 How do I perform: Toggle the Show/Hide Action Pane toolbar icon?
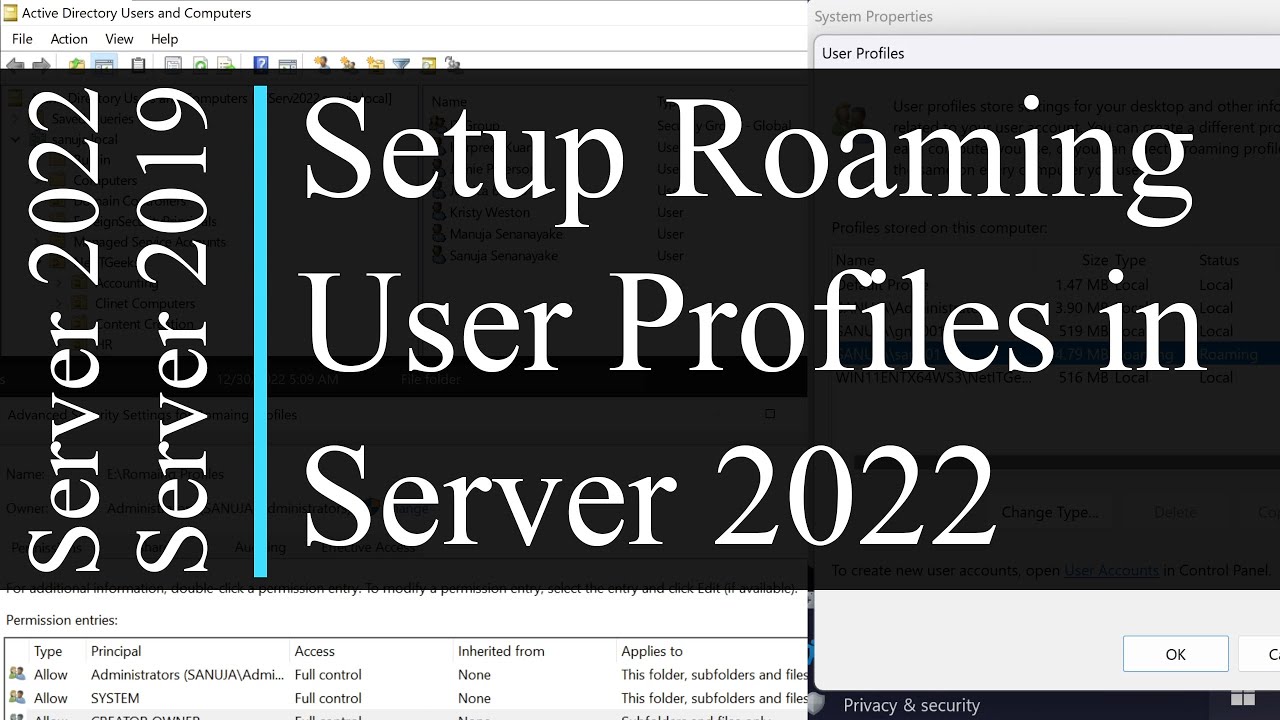click(288, 65)
